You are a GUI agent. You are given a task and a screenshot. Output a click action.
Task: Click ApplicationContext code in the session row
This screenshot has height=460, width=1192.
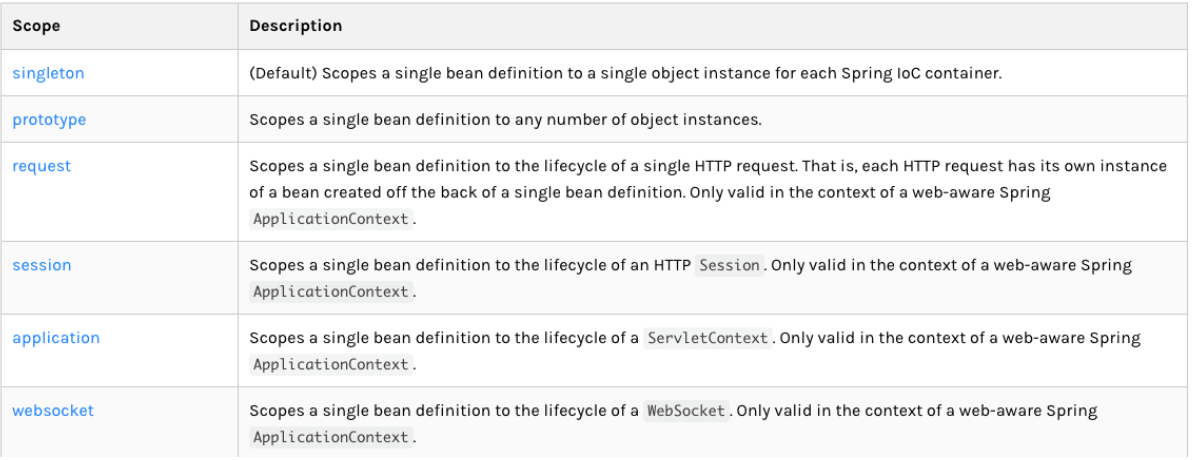(331, 292)
